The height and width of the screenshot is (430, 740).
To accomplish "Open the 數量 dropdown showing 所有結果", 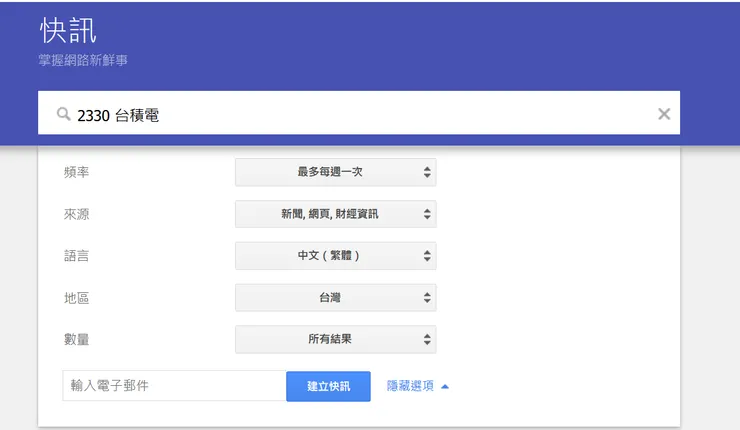I will [336, 339].
